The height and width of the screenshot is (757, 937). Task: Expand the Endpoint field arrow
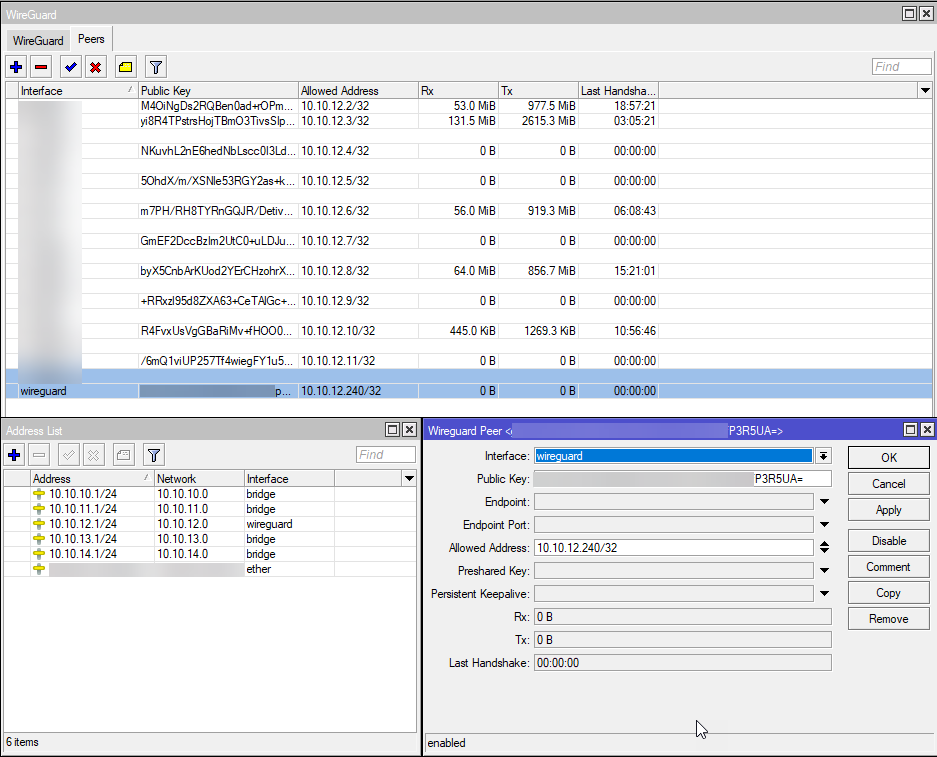point(824,502)
